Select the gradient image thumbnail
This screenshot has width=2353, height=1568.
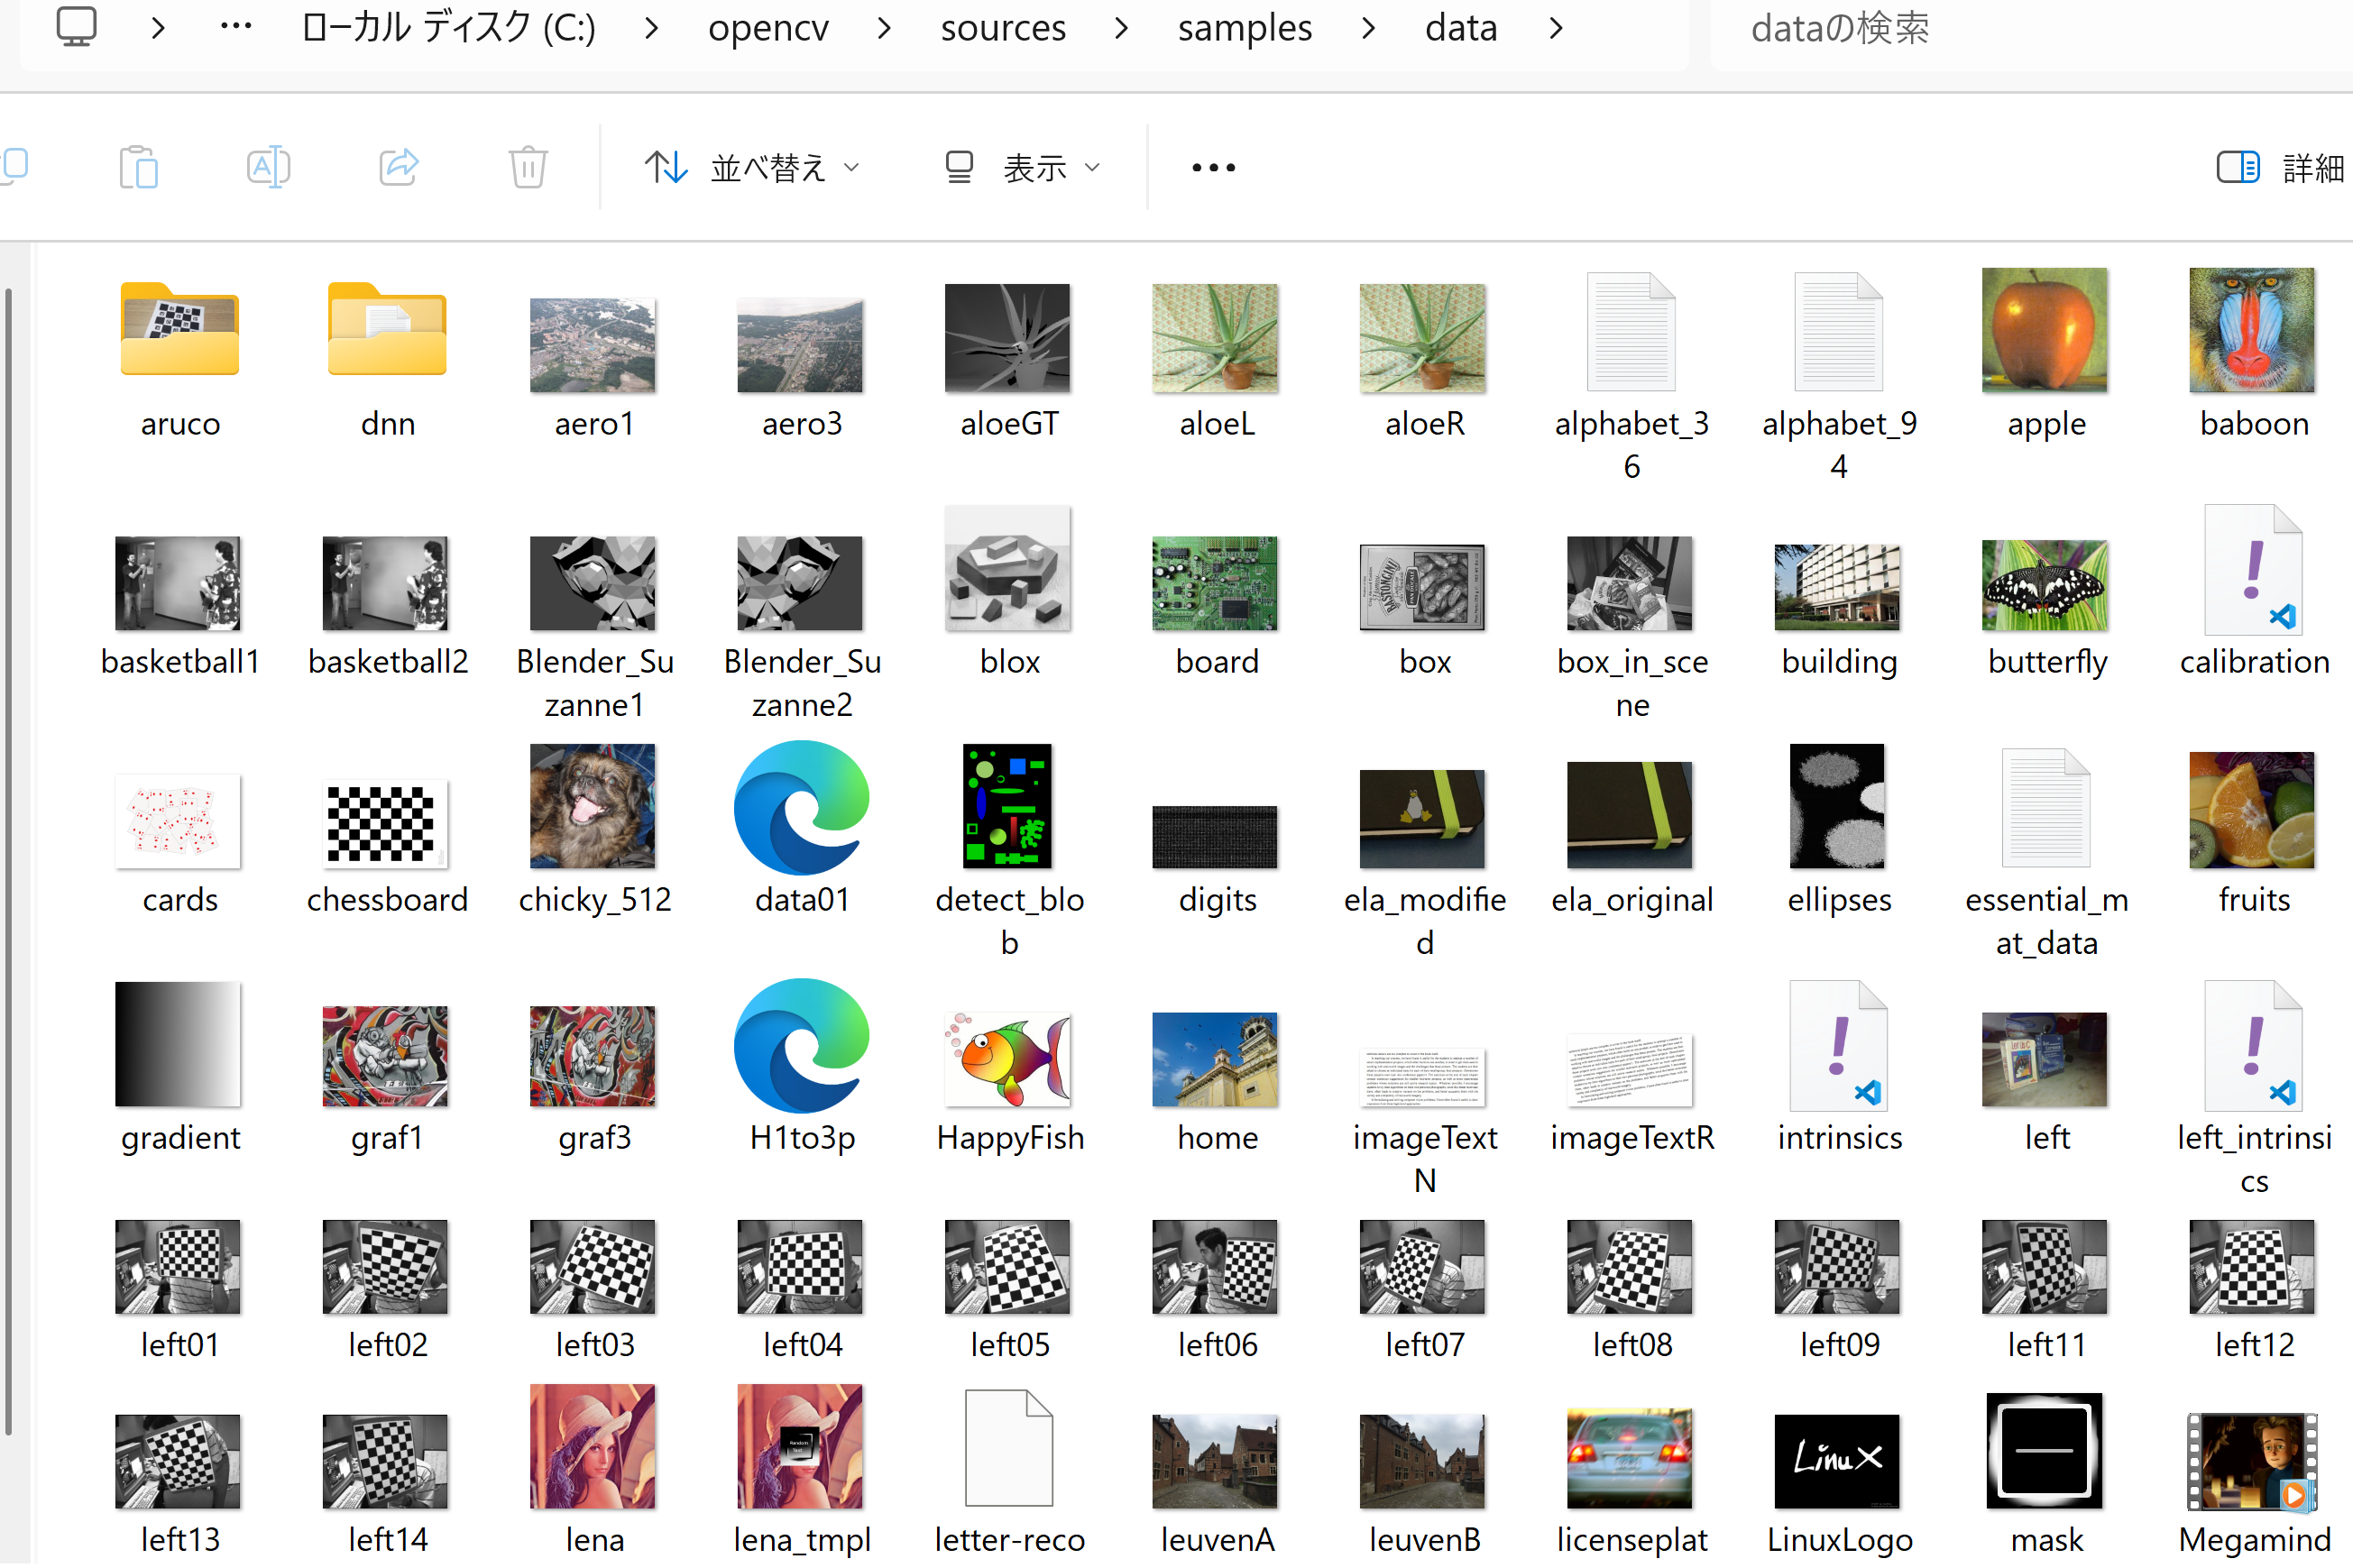(178, 1044)
